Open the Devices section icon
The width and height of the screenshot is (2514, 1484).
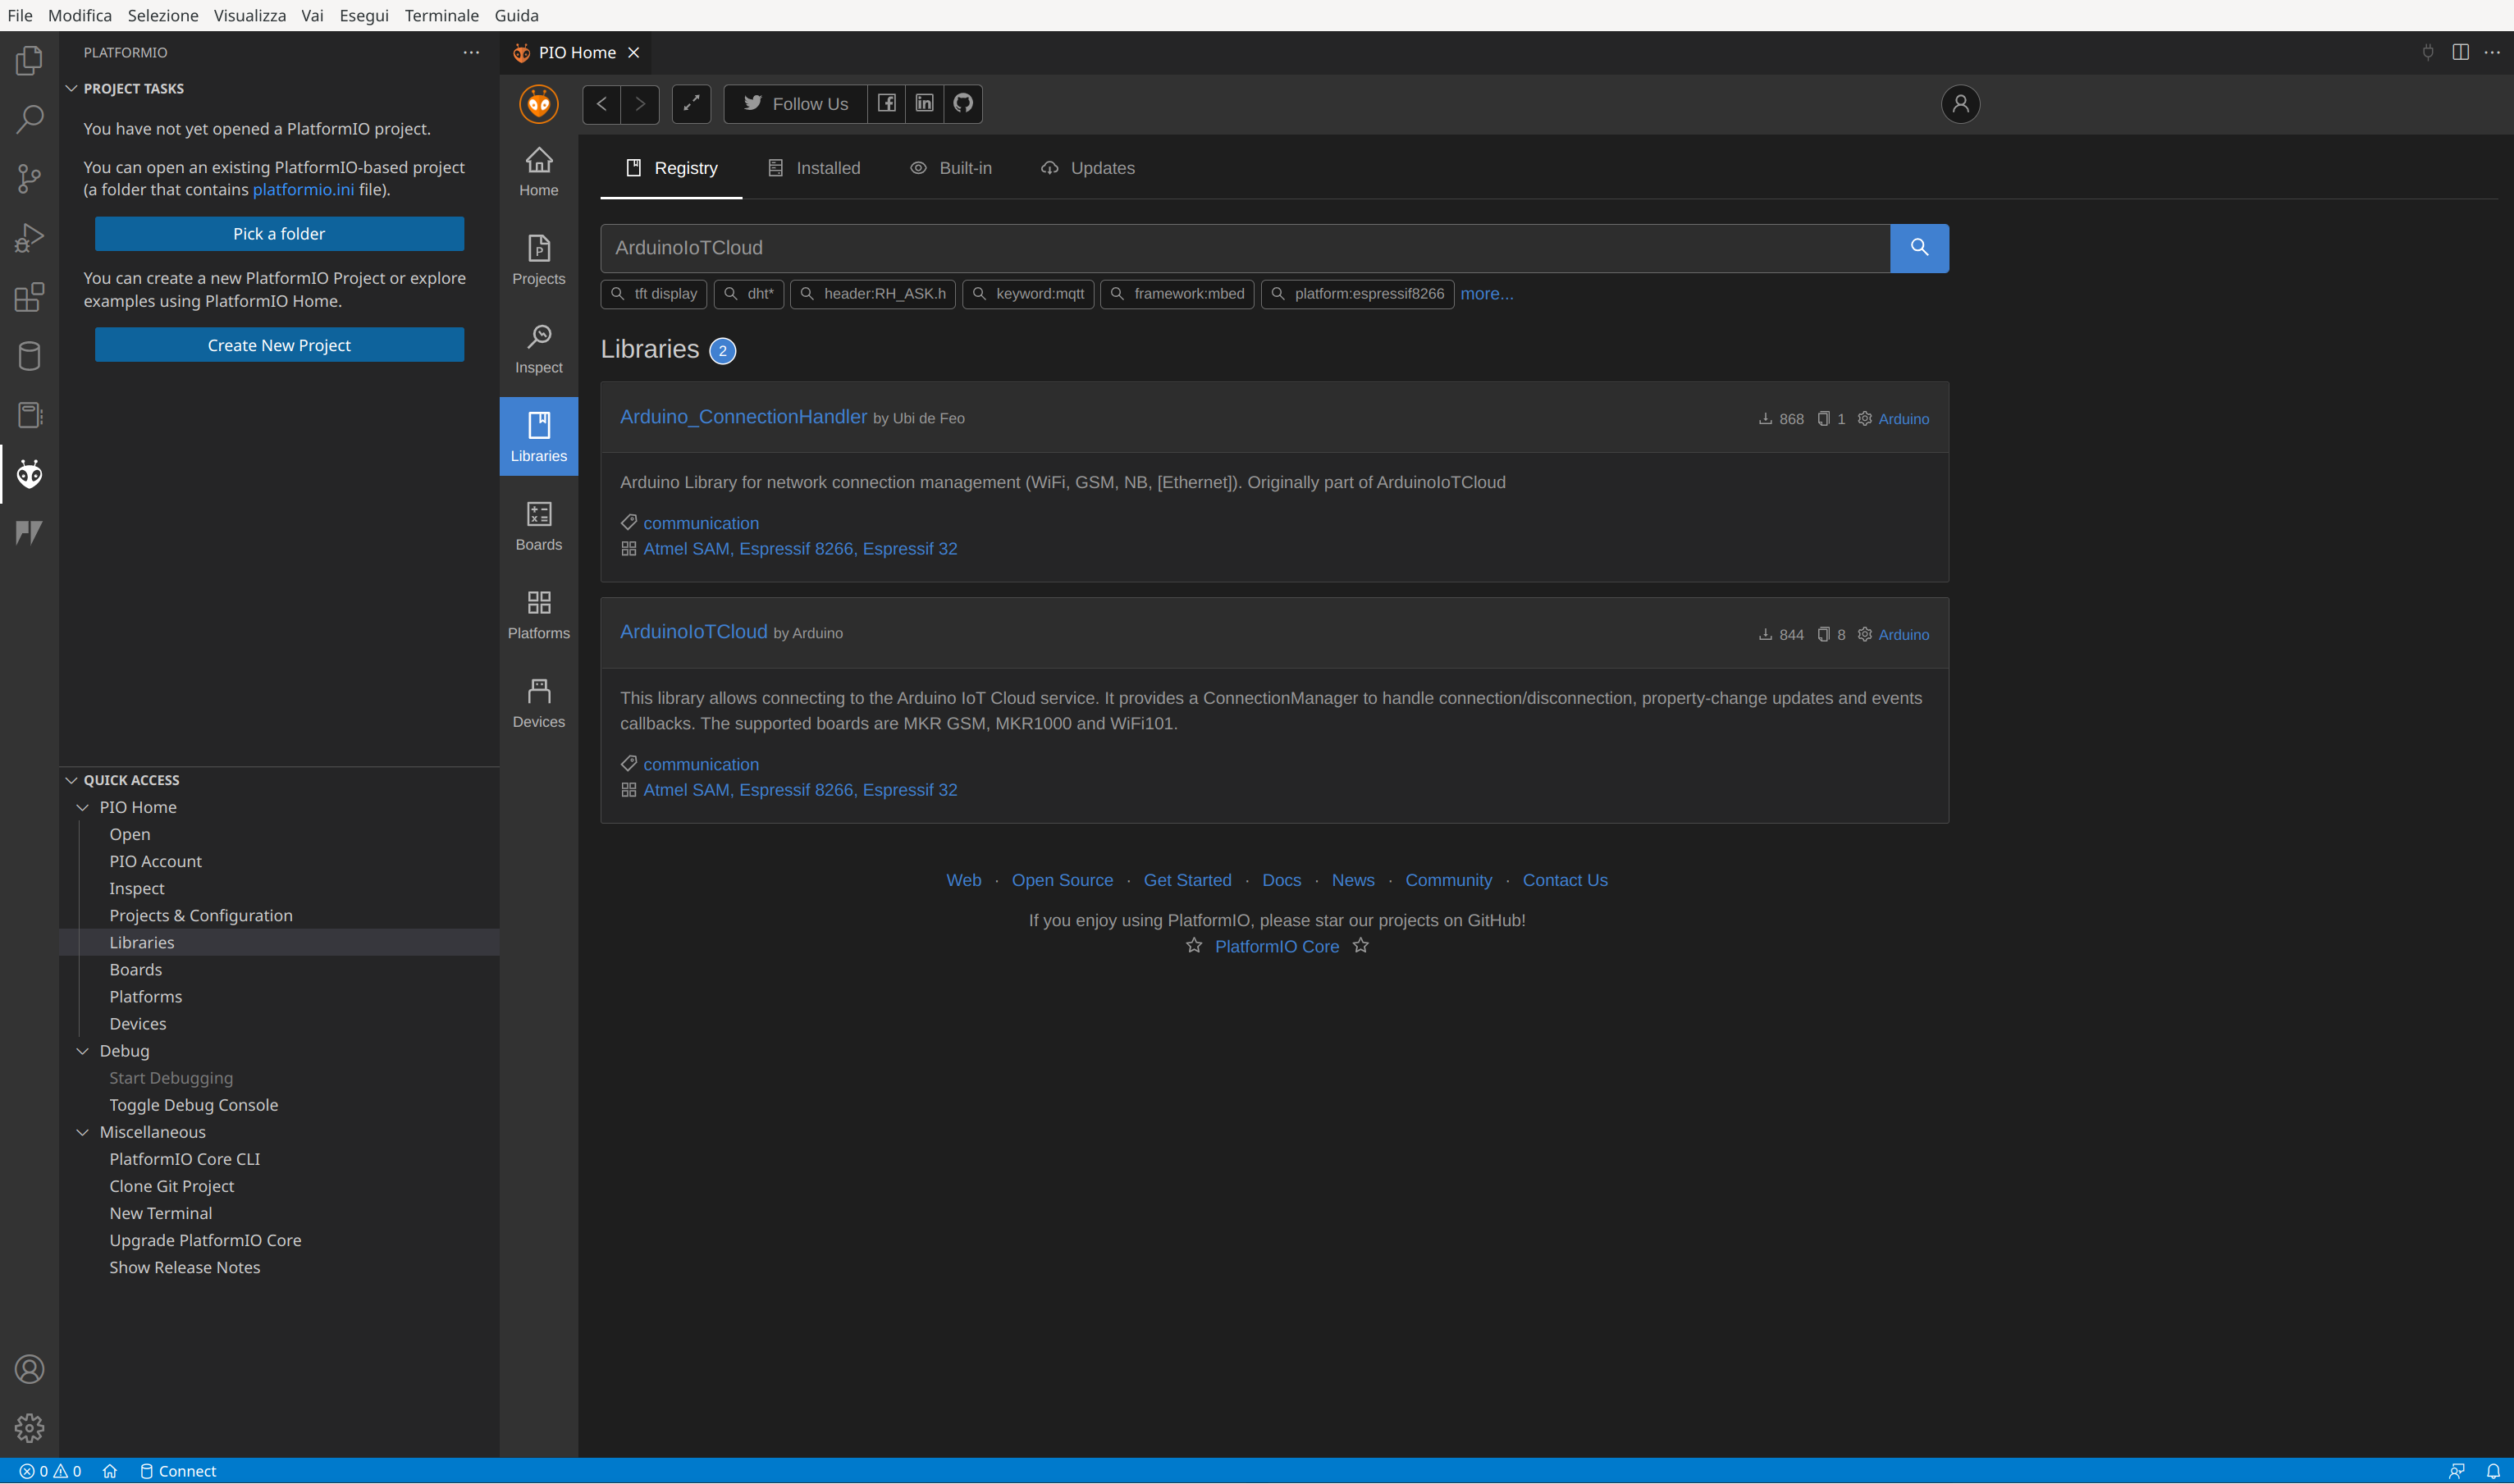pyautogui.click(x=538, y=702)
